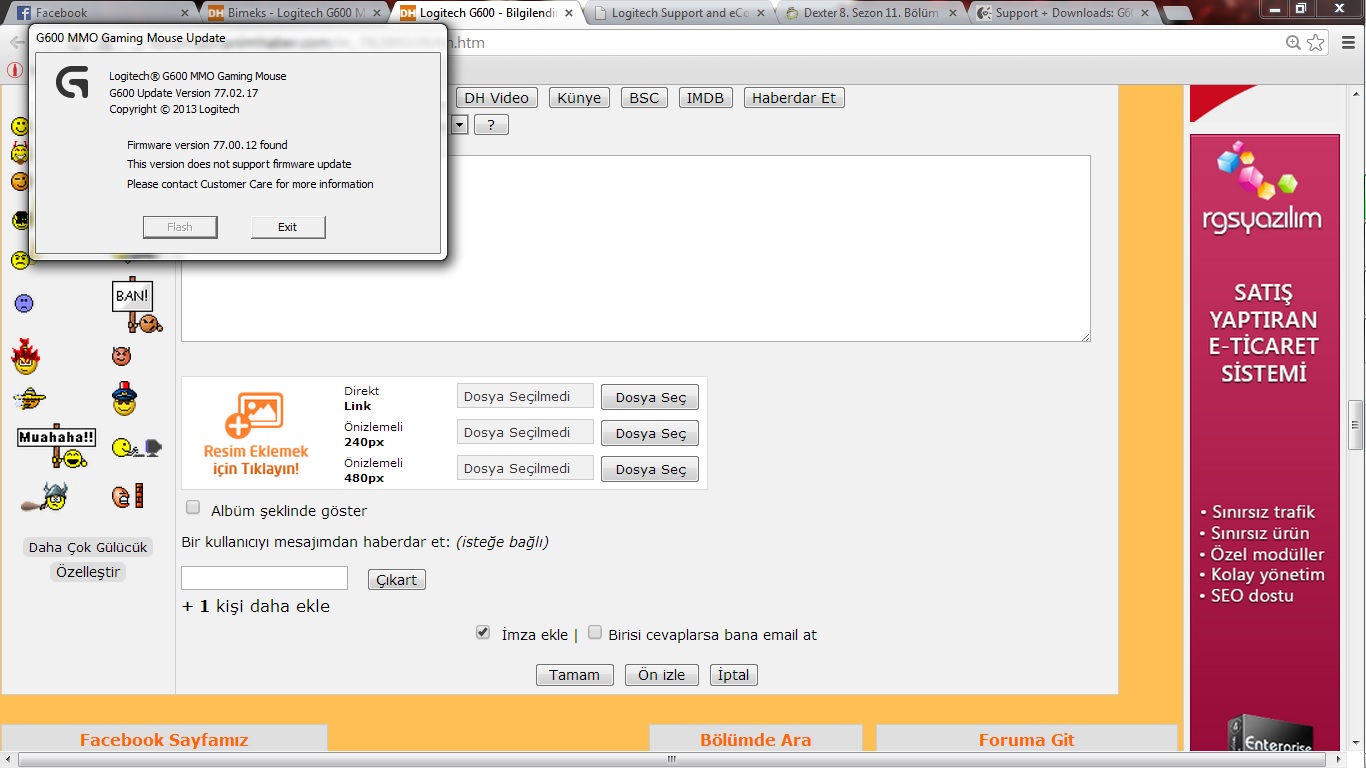Open the Facebook Sayfamız link
The width and height of the screenshot is (1366, 768).
point(164,740)
